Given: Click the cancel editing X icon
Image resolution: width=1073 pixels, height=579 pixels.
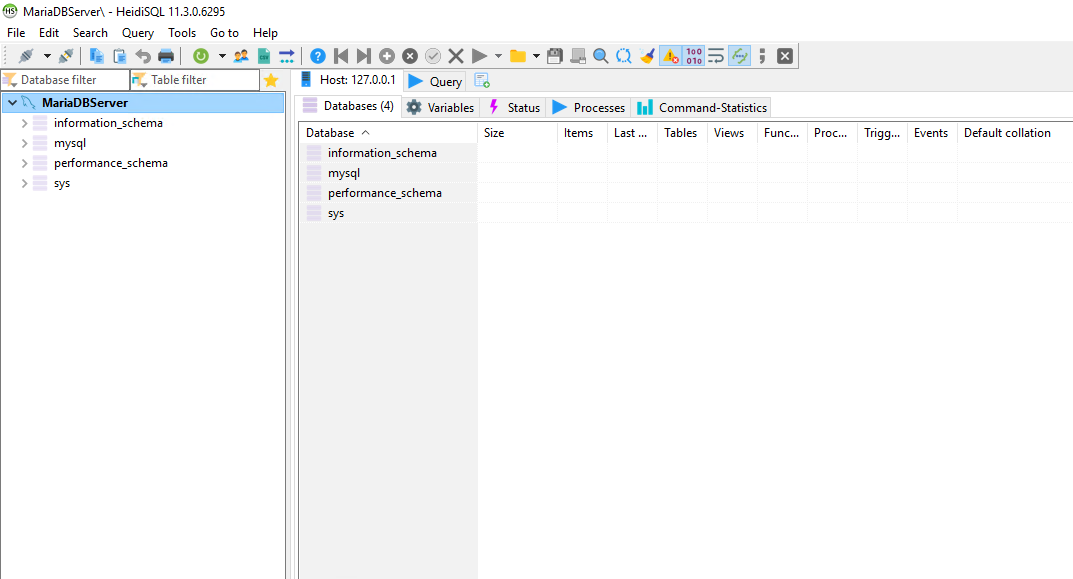Looking at the screenshot, I should (x=456, y=56).
